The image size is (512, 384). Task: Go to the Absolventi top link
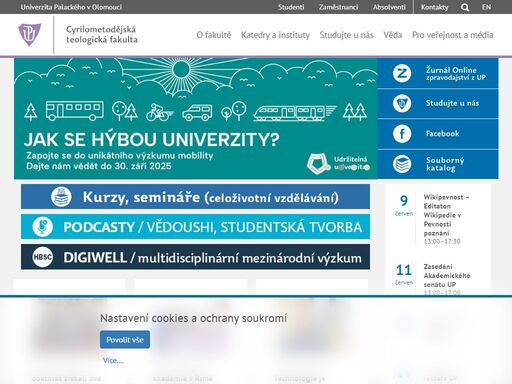[389, 7]
